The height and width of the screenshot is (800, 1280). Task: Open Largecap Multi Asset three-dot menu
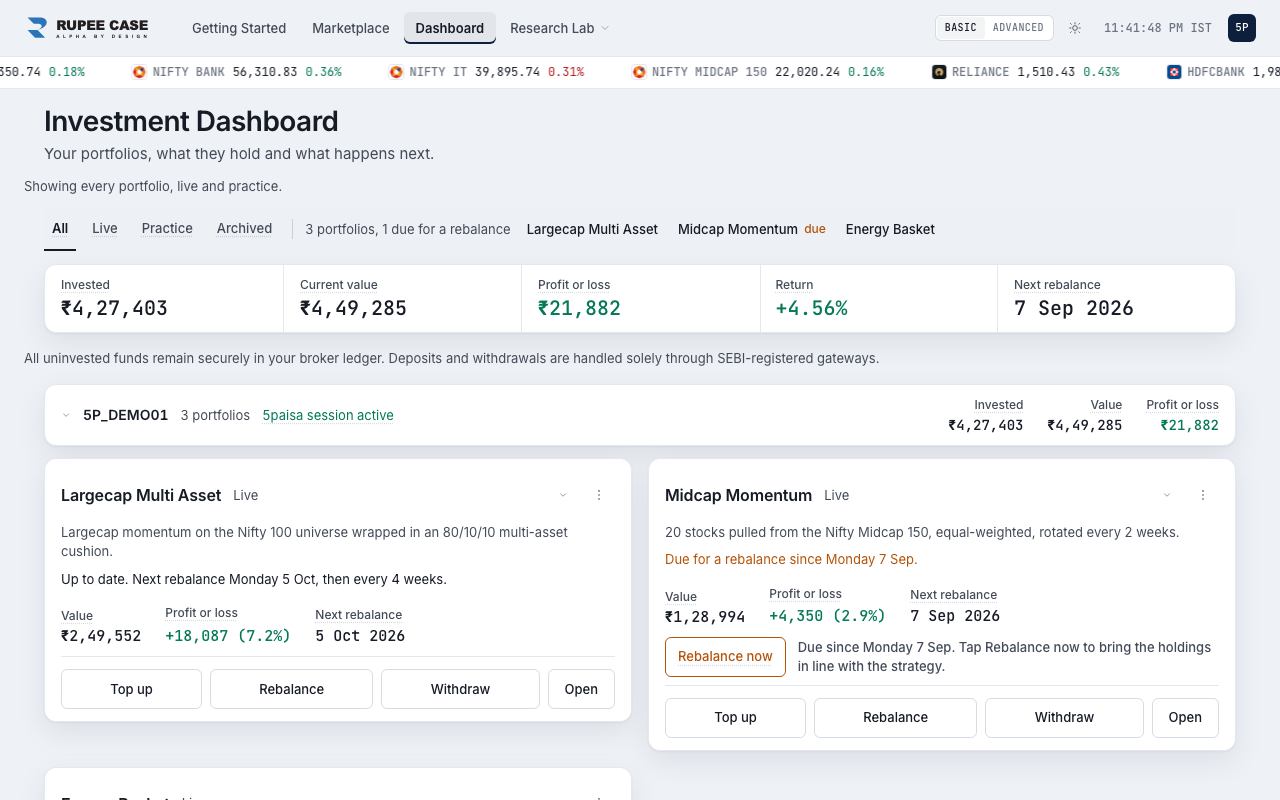click(599, 495)
